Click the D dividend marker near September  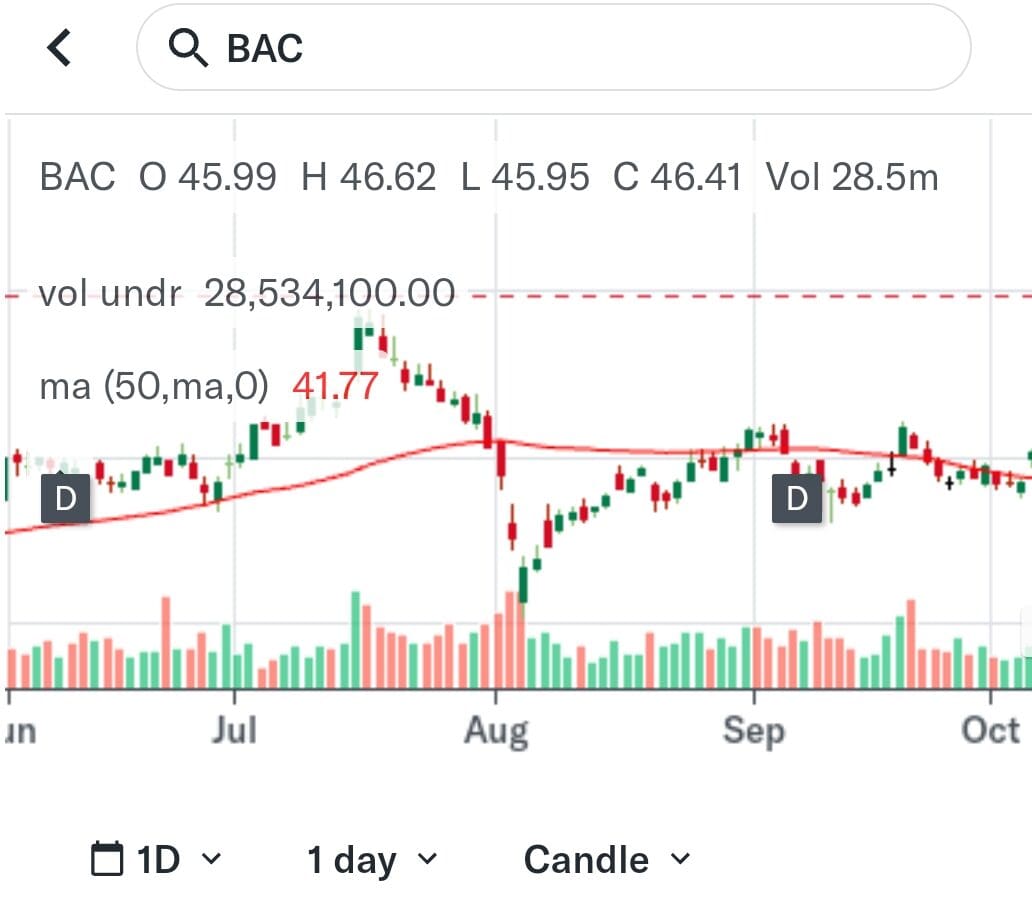[x=797, y=496]
